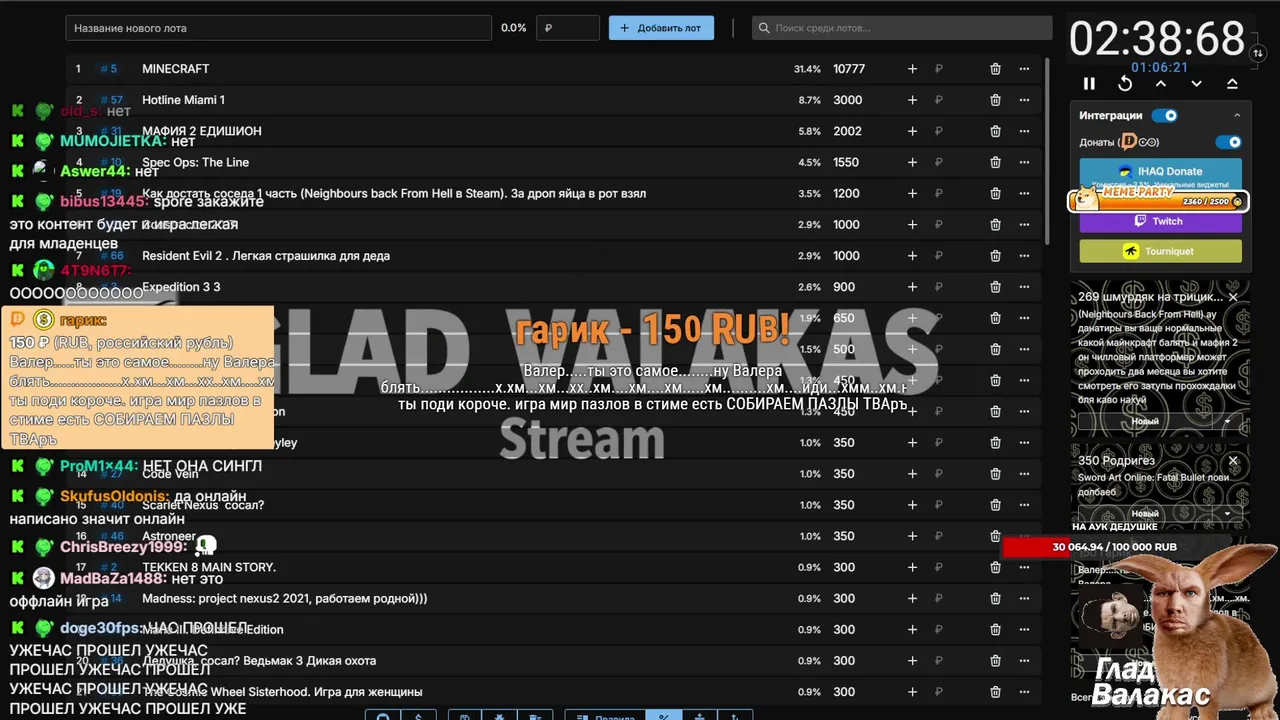The image size is (1280, 720).
Task: Add amount to МАФИЯ 2 ЕДИШИОН
Action: (x=912, y=131)
